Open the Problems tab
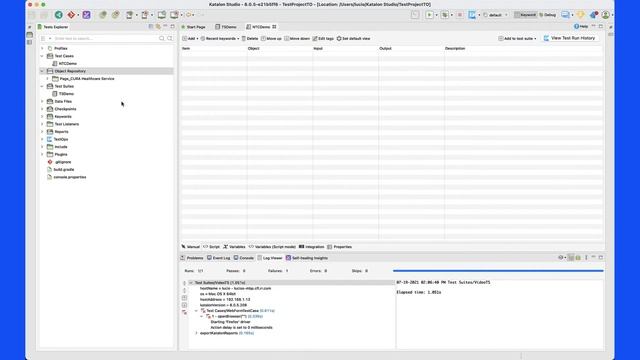The image size is (640, 360). 192,258
